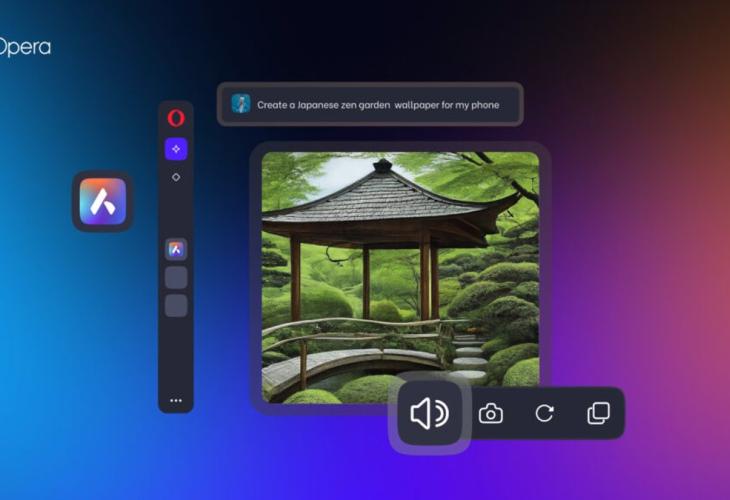
Task: Regenerate image with circular arrow icon
Action: (x=544, y=413)
